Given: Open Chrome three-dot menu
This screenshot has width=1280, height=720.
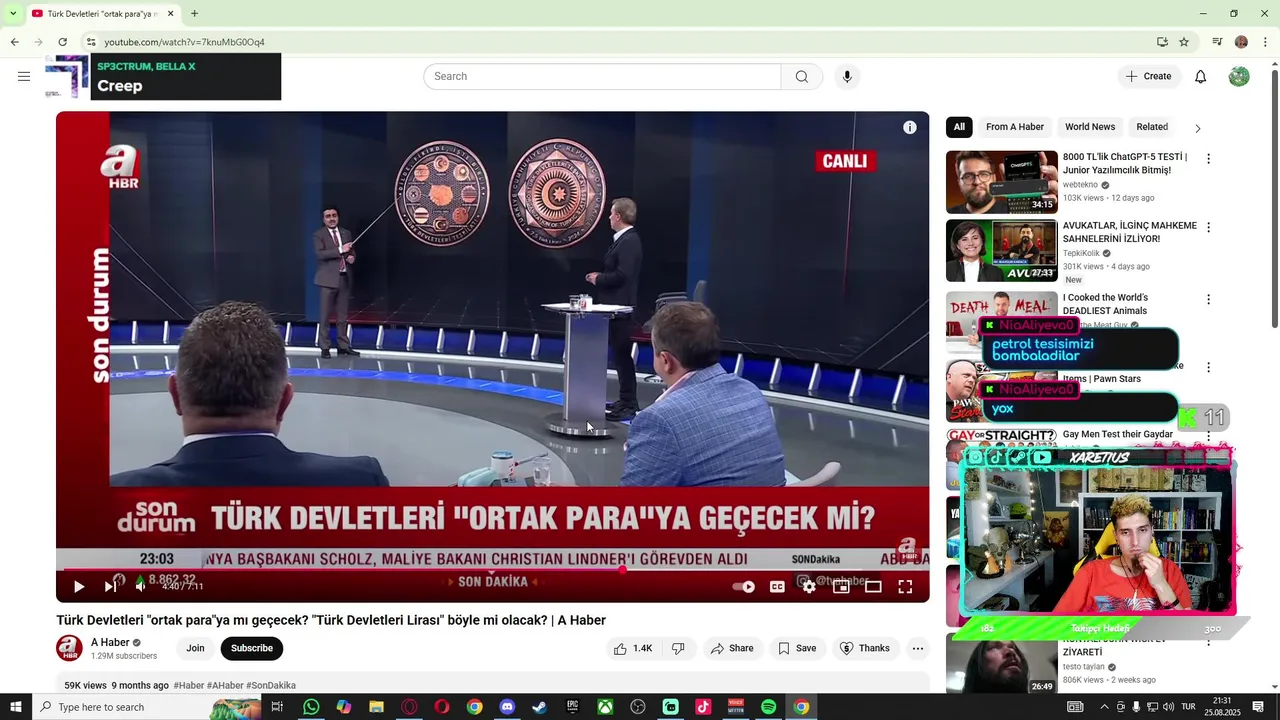Looking at the screenshot, I should pos(1265,42).
